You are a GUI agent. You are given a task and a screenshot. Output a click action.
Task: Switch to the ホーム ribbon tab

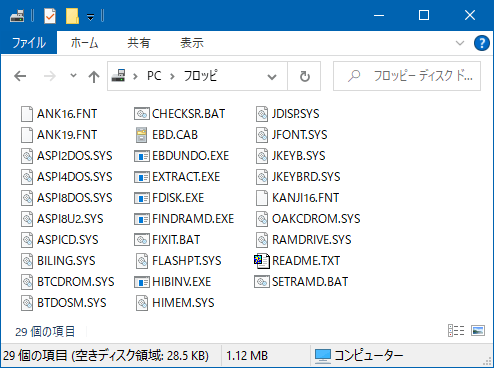pyautogui.click(x=84, y=43)
